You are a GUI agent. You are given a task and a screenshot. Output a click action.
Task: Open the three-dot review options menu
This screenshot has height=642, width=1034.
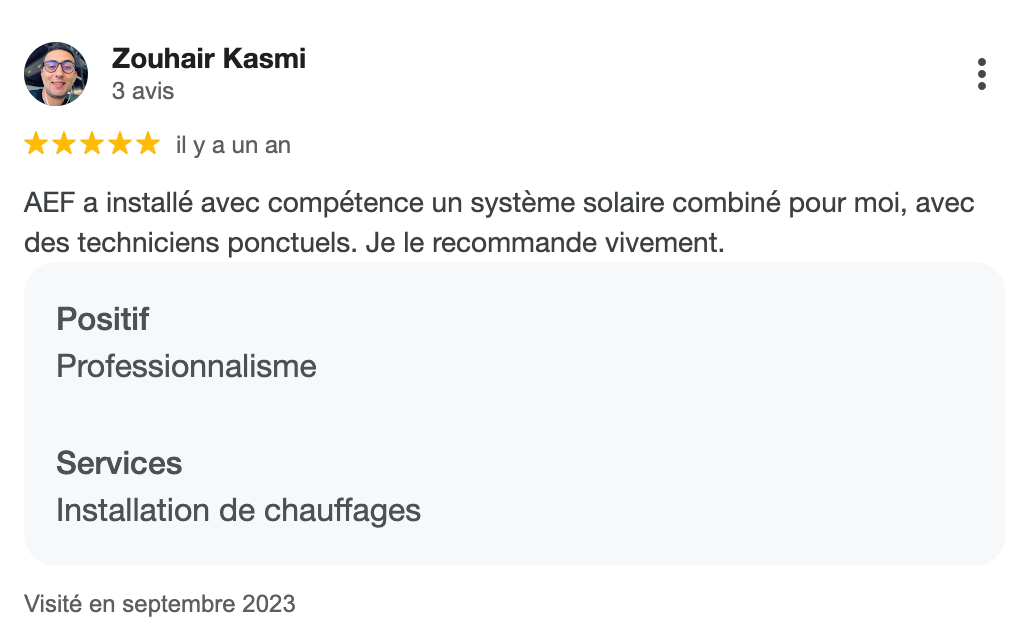tap(981, 74)
